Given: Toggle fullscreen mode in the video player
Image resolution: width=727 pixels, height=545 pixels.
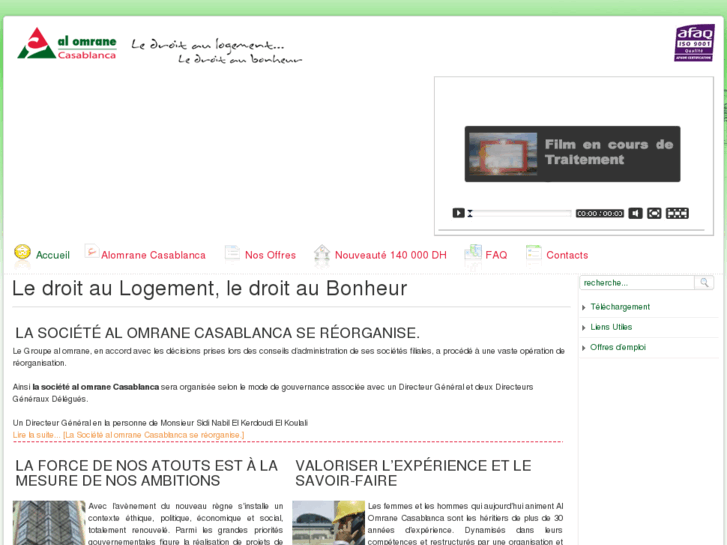Looking at the screenshot, I should click(654, 213).
